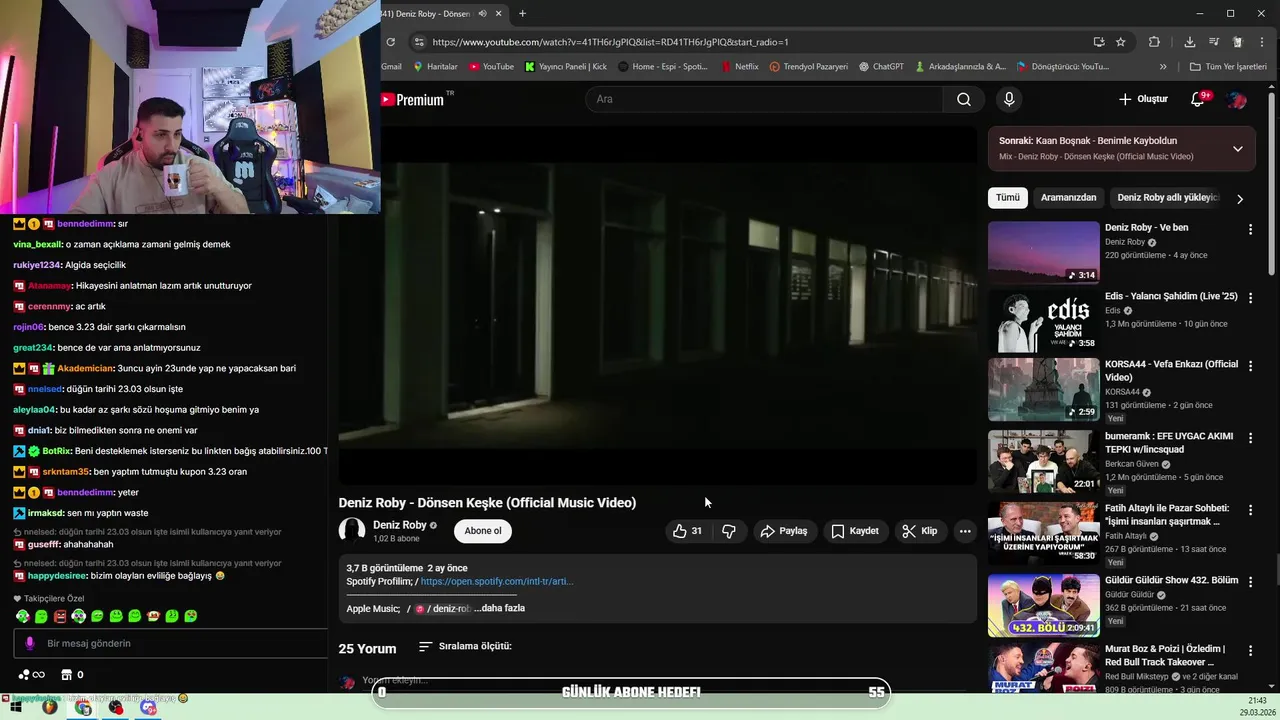Image resolution: width=1280 pixels, height=720 pixels.
Task: Open Tüm Yer İşaretleri bookmarks folder
Action: (1228, 67)
